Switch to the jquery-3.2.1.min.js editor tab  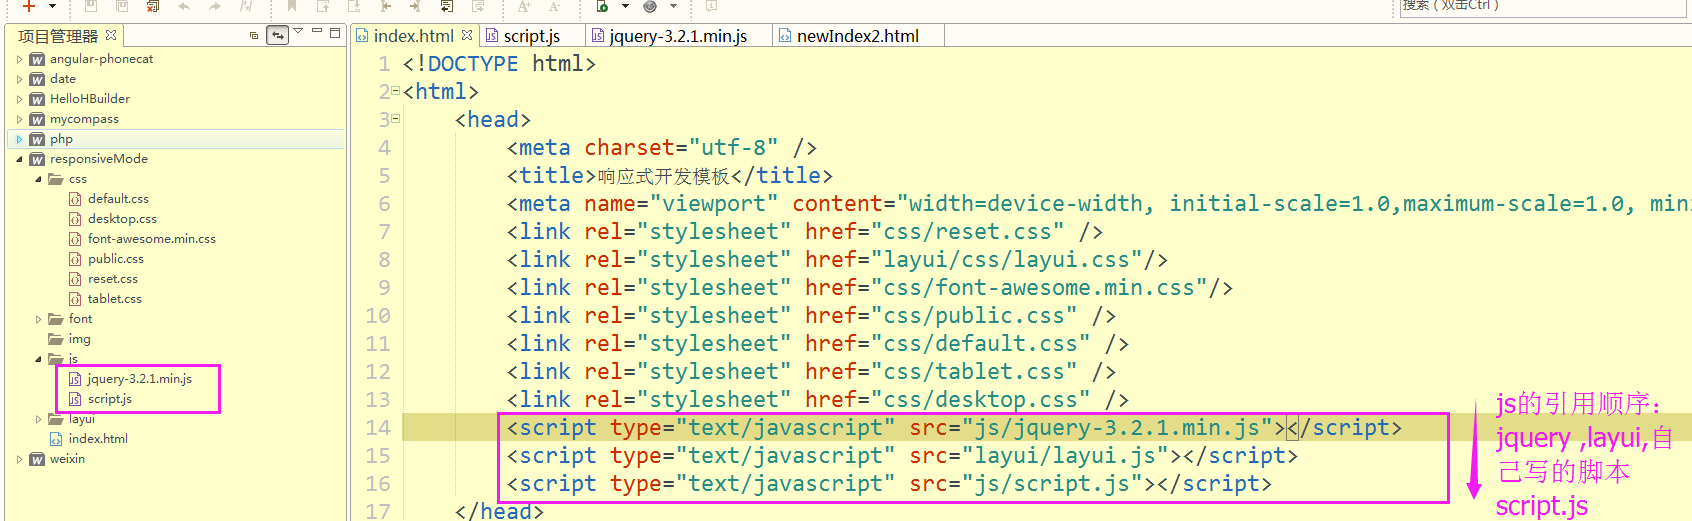pyautogui.click(x=678, y=36)
